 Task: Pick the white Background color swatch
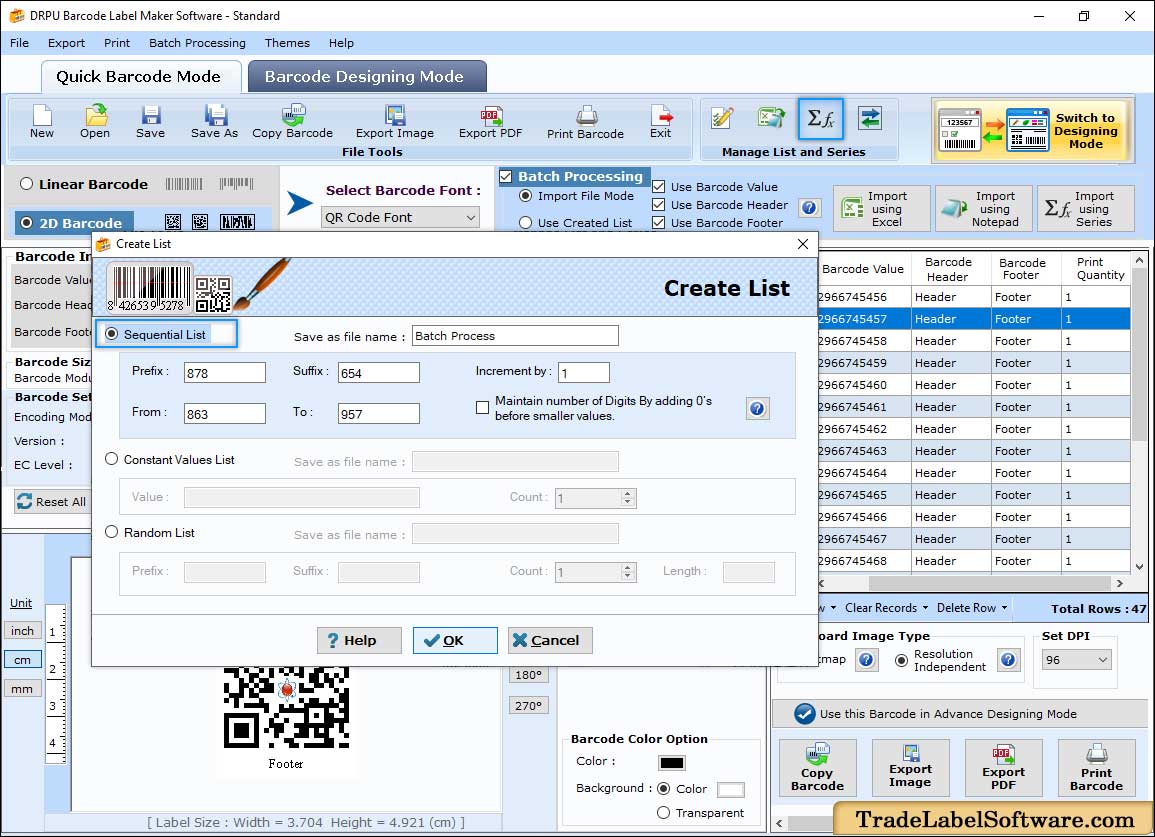(x=731, y=790)
